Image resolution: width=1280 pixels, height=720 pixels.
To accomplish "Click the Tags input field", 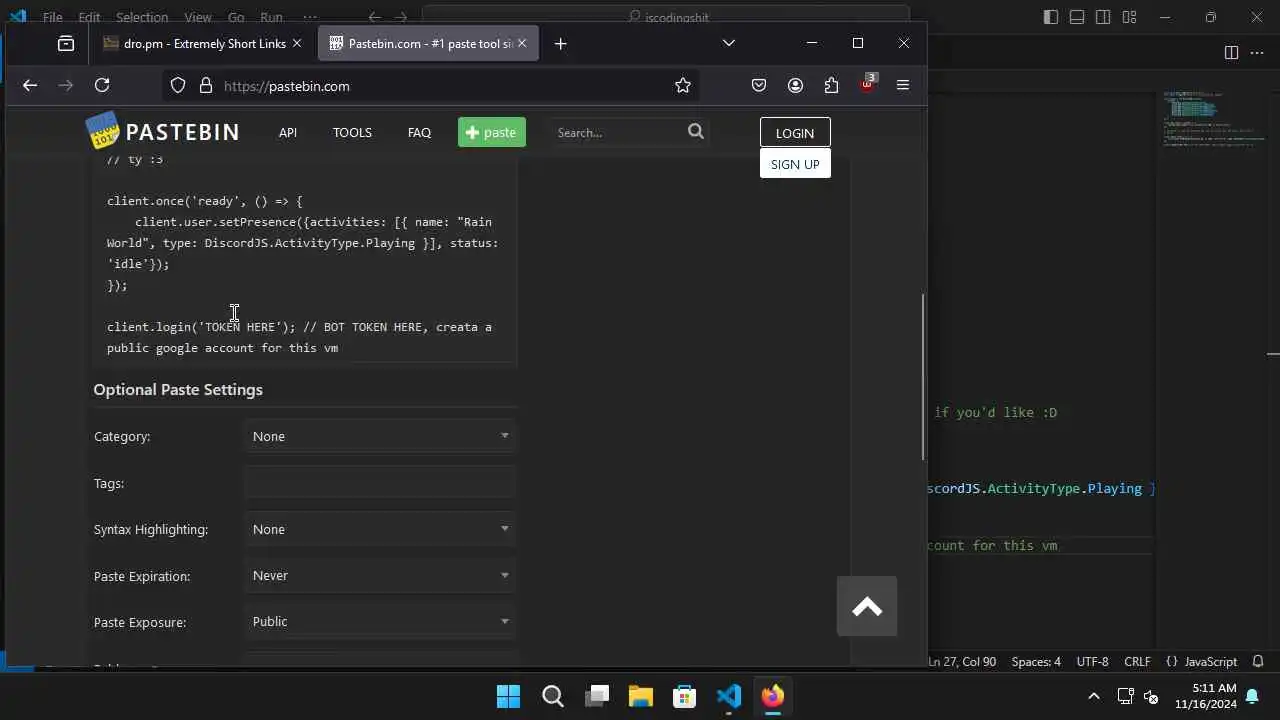I will tap(380, 483).
